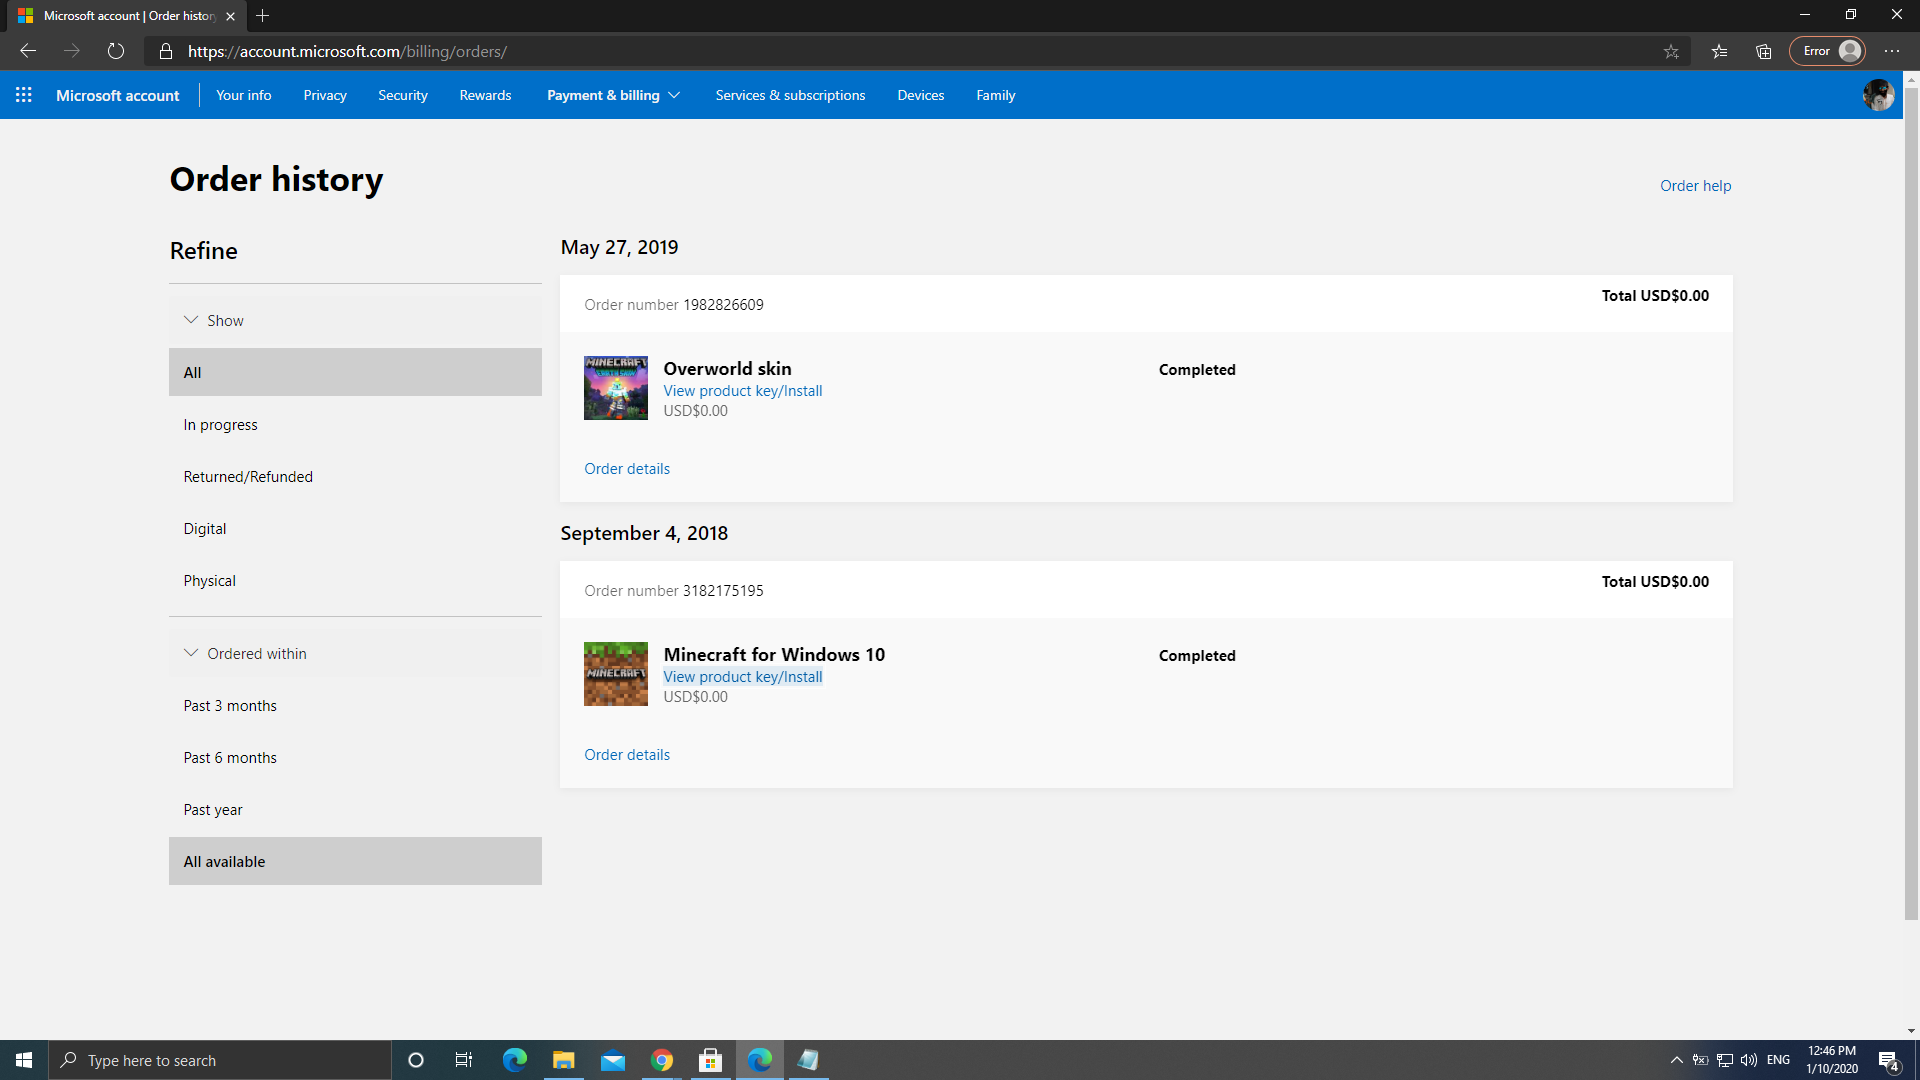Go back with the browser back arrow
This screenshot has height=1080, width=1920.
click(x=28, y=51)
